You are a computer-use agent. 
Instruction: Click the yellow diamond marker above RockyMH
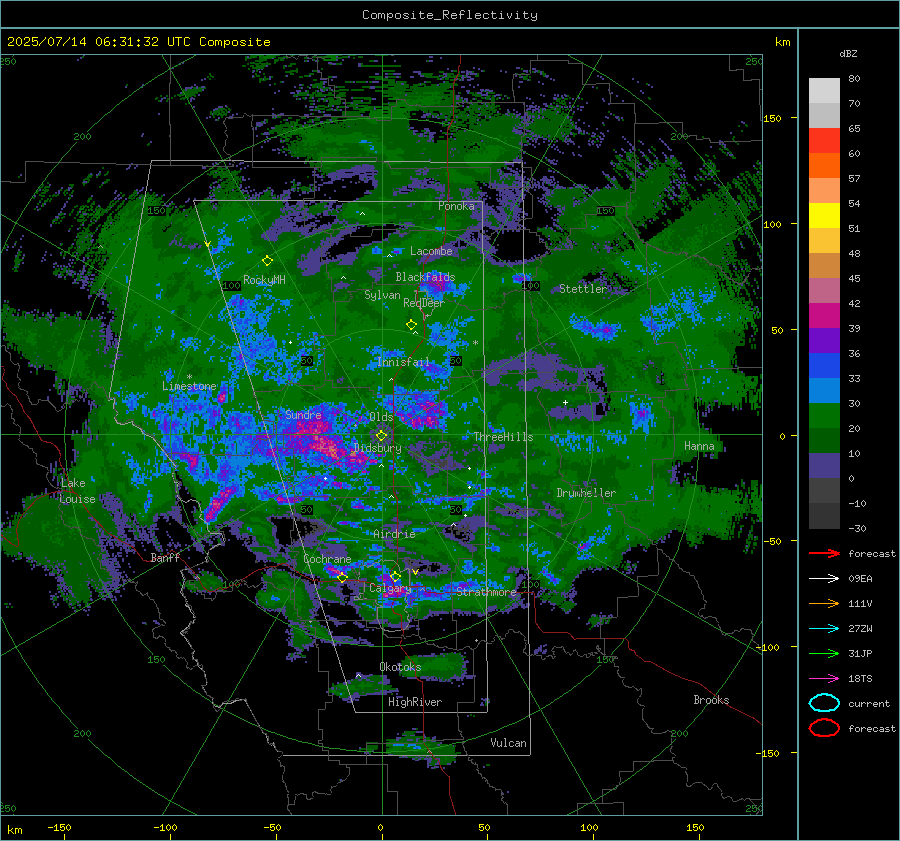(267, 261)
